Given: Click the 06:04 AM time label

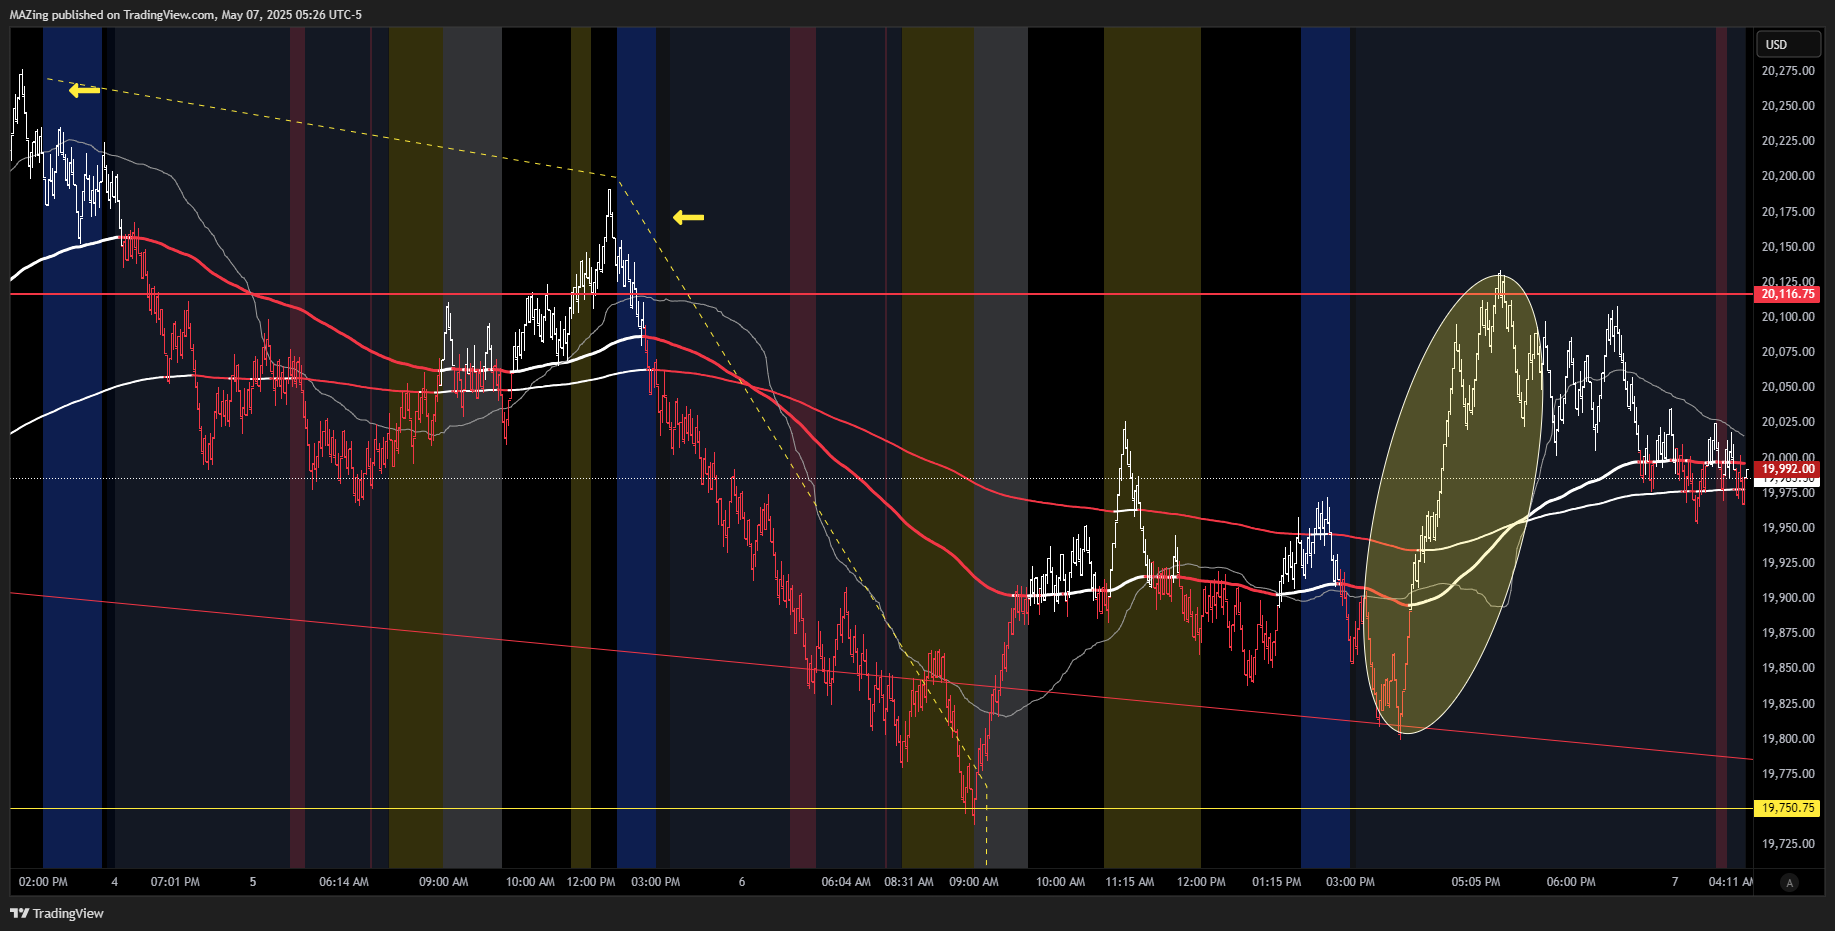Looking at the screenshot, I should tap(846, 882).
